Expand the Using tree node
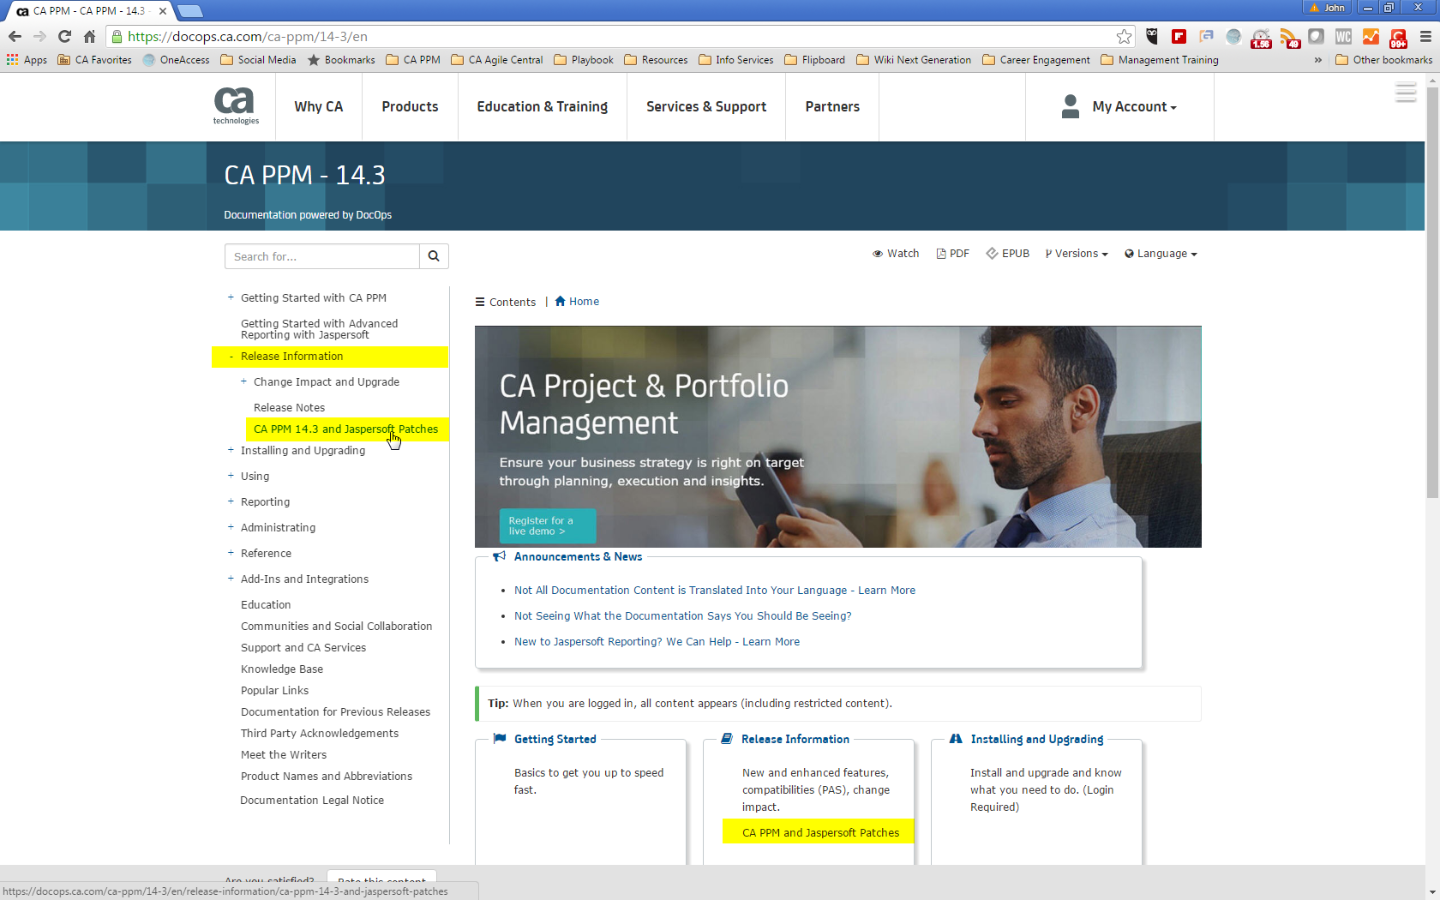The image size is (1440, 900). [x=231, y=476]
